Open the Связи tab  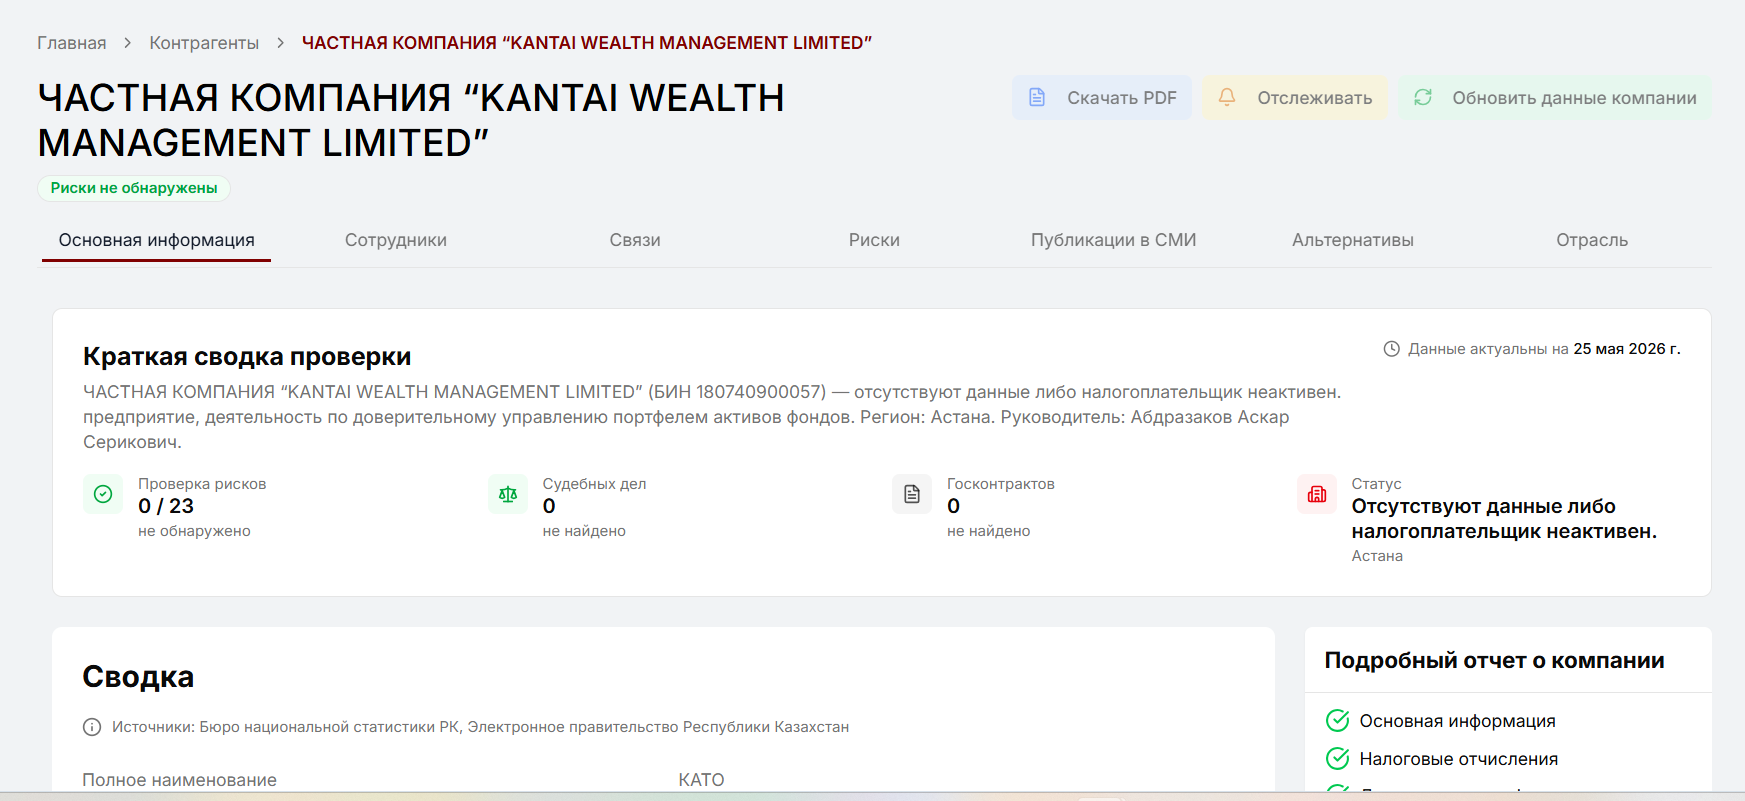[635, 240]
